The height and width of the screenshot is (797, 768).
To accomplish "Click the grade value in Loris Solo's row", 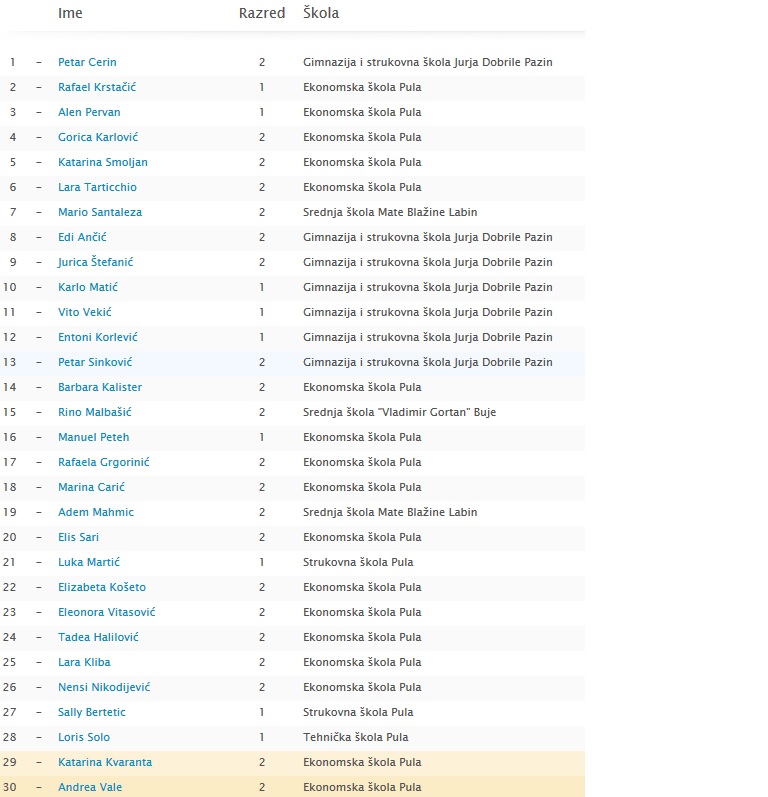I will pos(262,737).
